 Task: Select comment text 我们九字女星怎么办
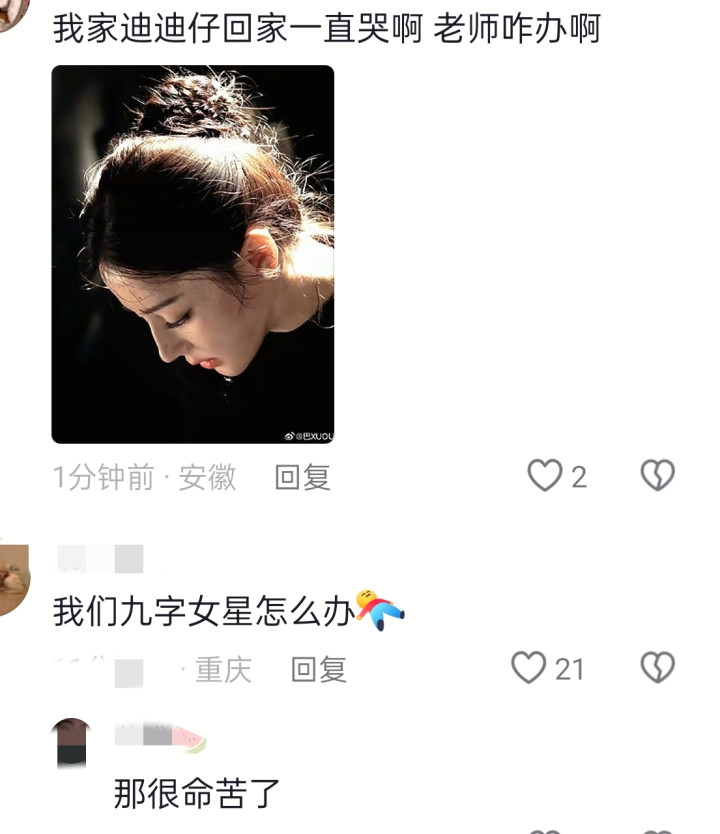point(204,612)
